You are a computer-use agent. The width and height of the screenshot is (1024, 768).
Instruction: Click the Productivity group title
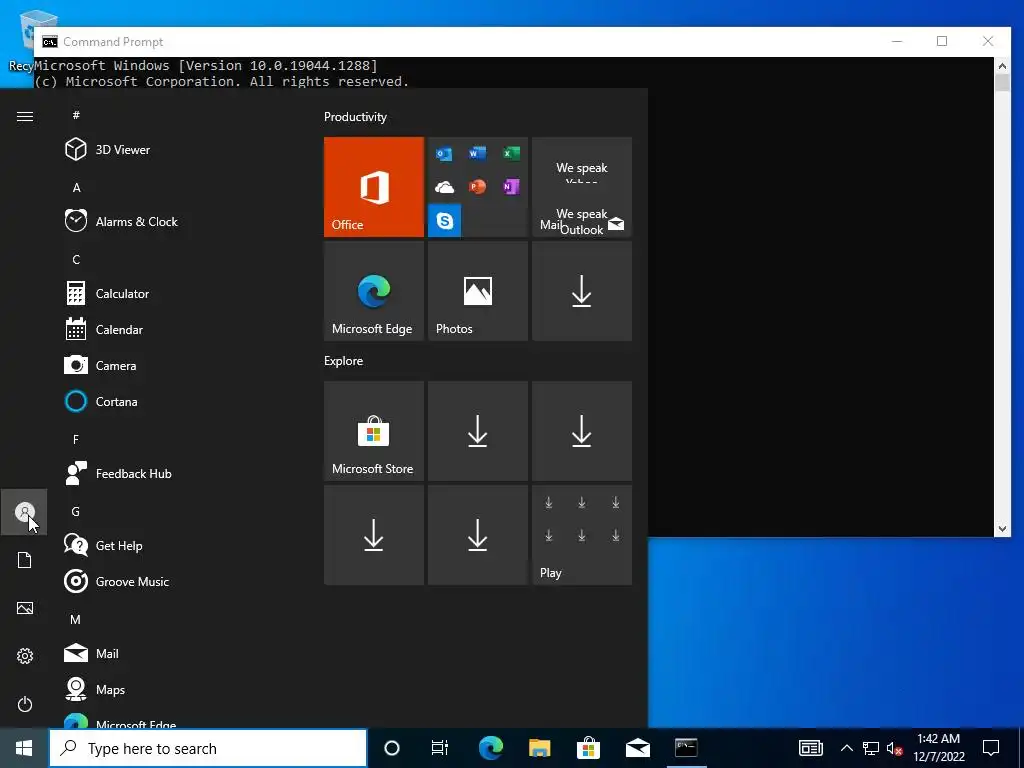pos(355,117)
